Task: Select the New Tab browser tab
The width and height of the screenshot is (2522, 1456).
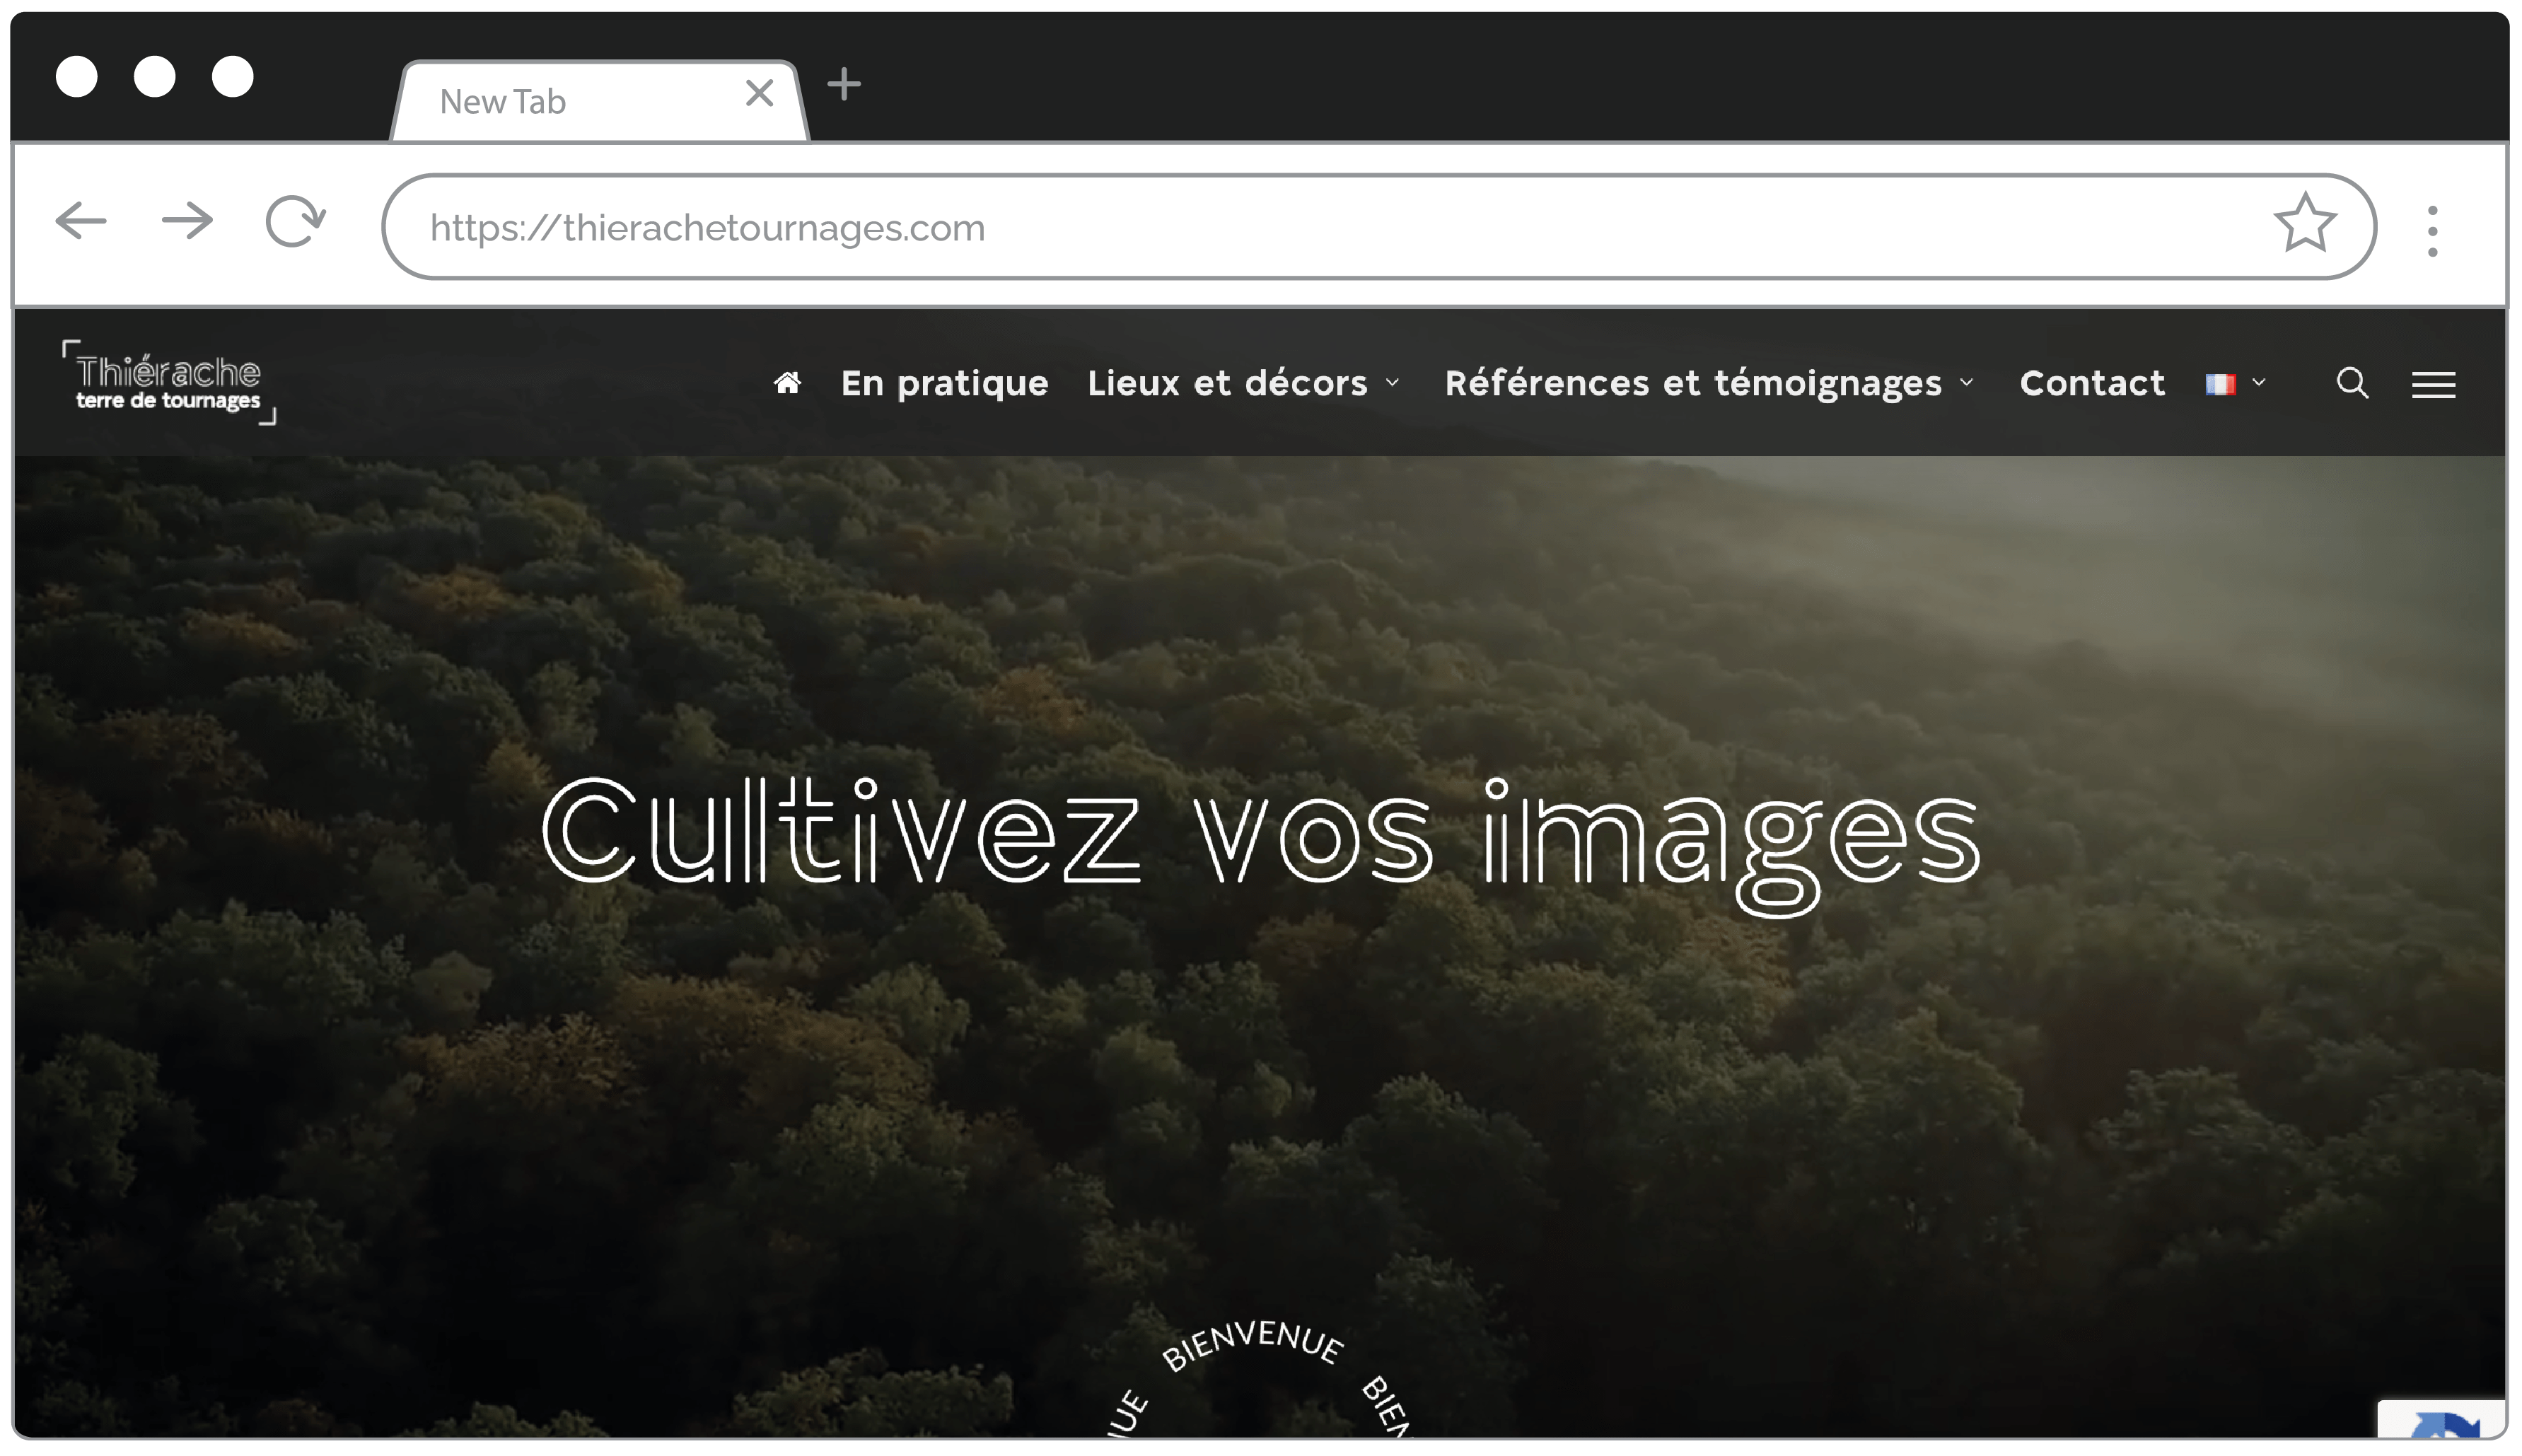Action: point(598,101)
